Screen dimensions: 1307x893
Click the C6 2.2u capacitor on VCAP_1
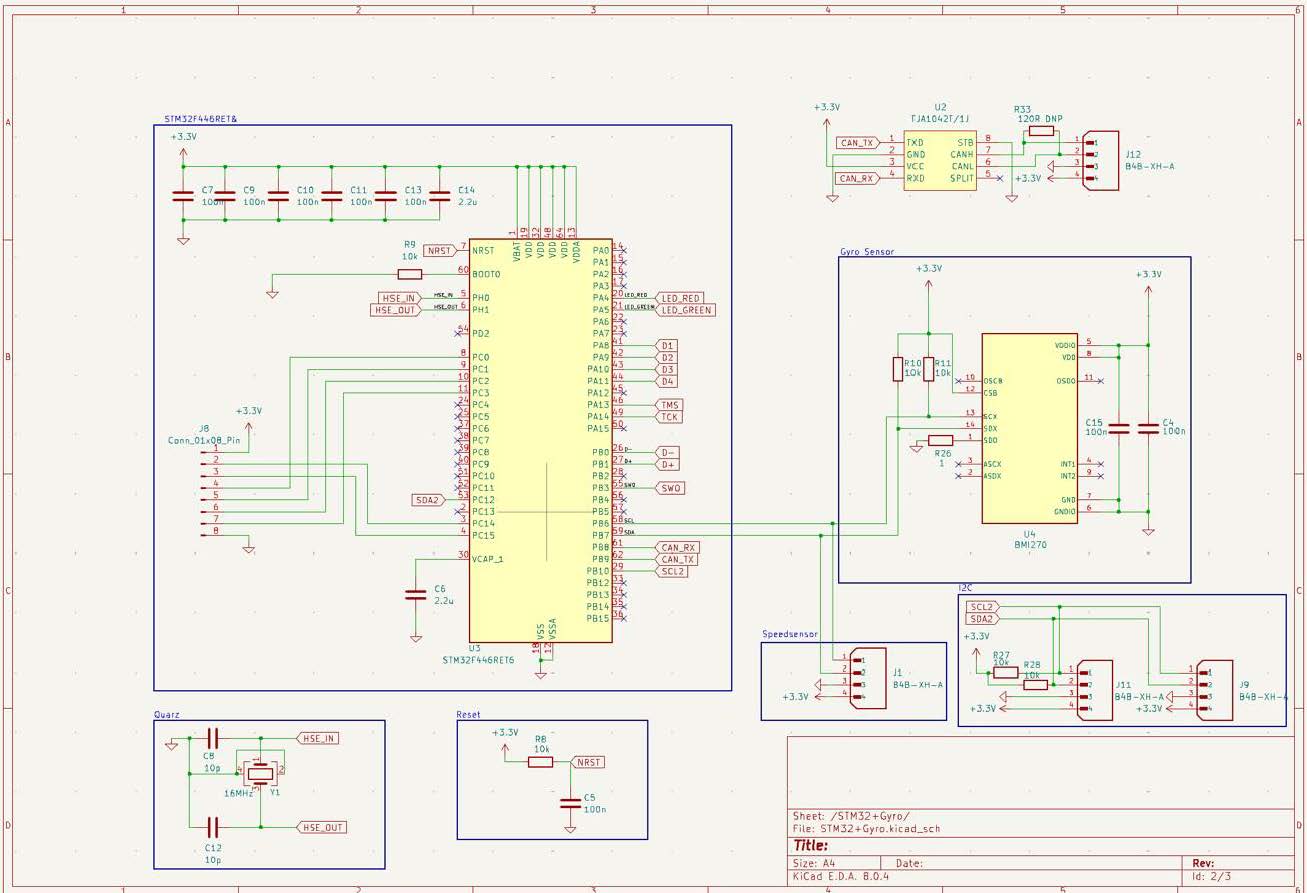click(415, 595)
